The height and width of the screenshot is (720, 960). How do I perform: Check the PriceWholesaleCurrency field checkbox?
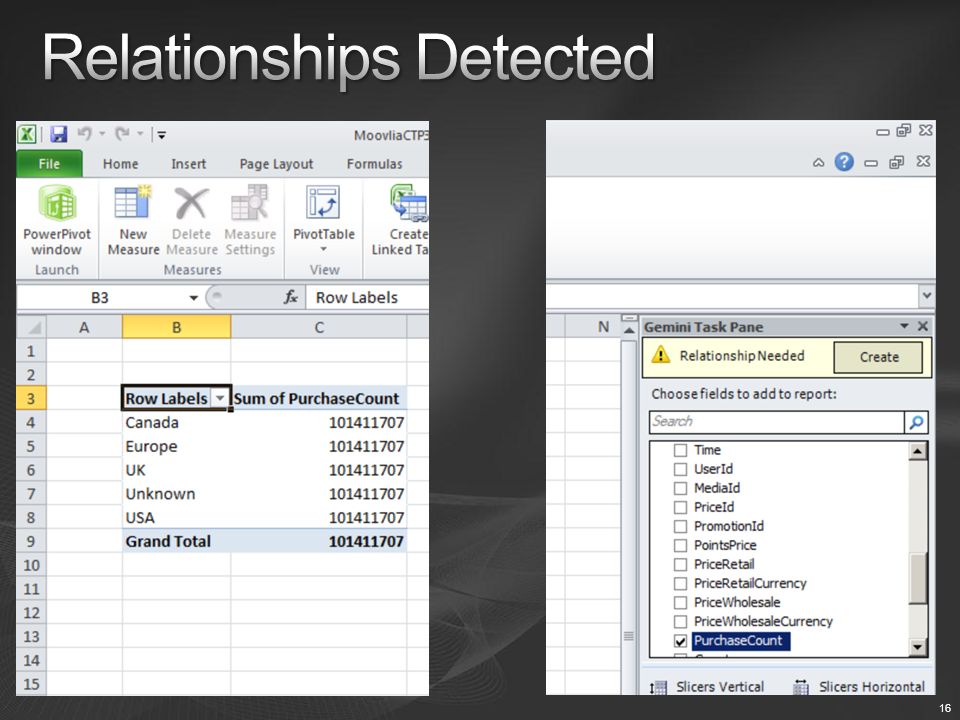point(680,621)
